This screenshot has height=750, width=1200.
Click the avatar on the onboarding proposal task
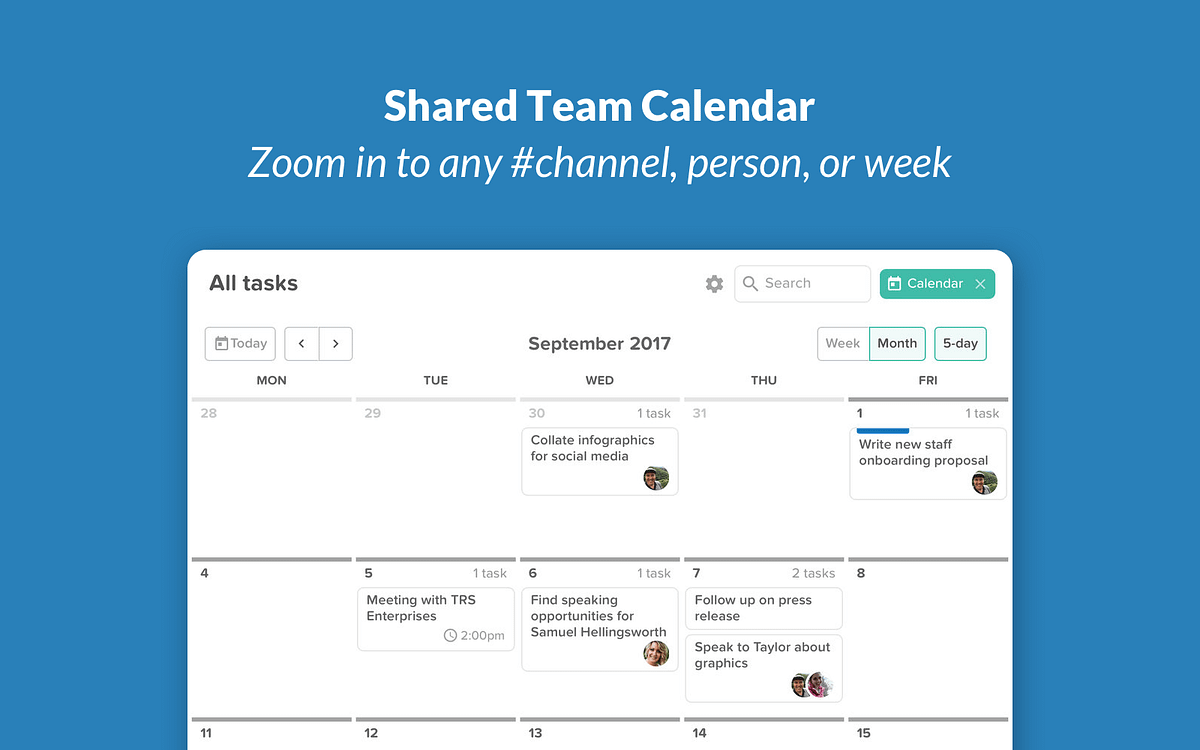click(x=984, y=482)
